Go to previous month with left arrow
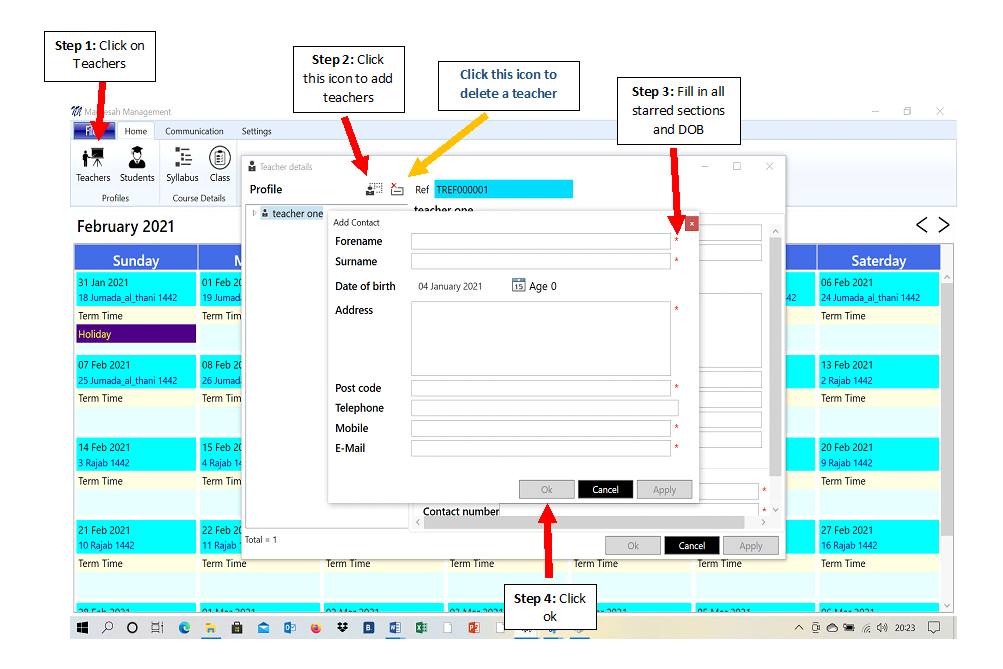Screen dimensions: 1003x669 click(922, 226)
